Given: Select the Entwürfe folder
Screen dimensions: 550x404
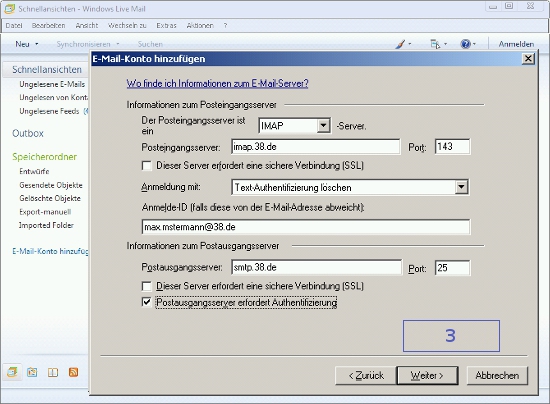Looking at the screenshot, I should point(34,171).
